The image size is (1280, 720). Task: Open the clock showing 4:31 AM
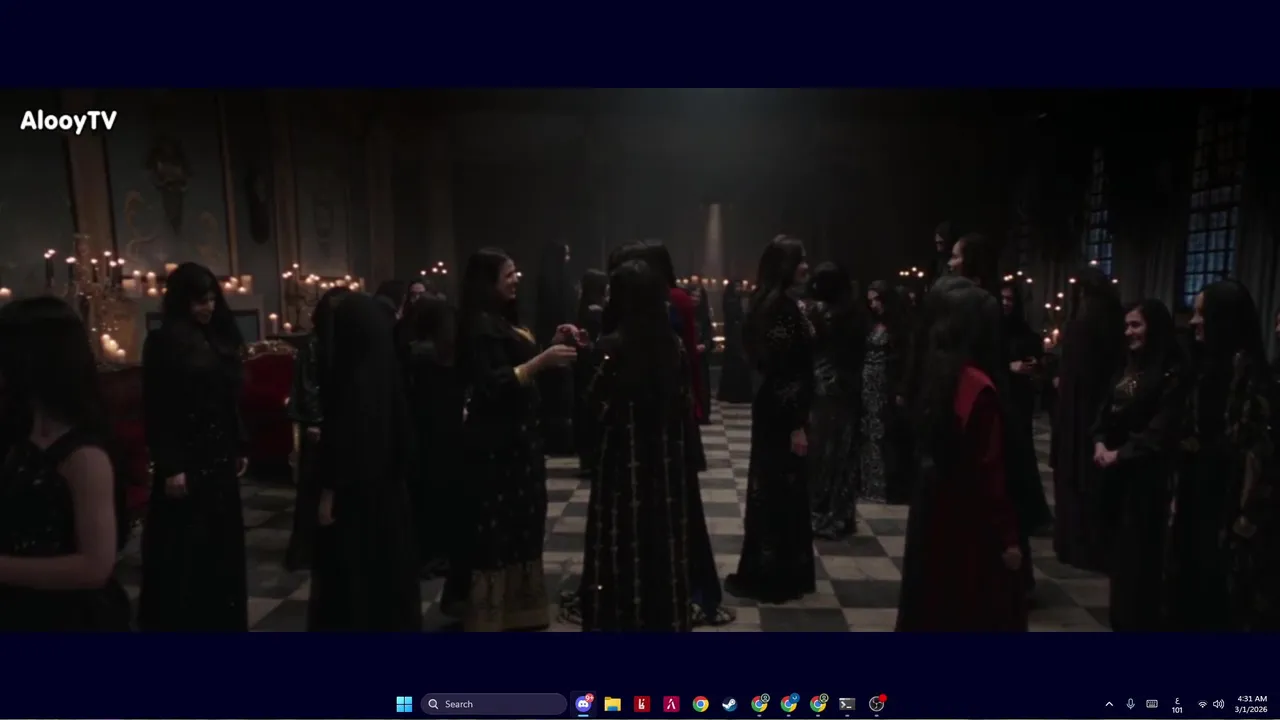[x=1252, y=704]
